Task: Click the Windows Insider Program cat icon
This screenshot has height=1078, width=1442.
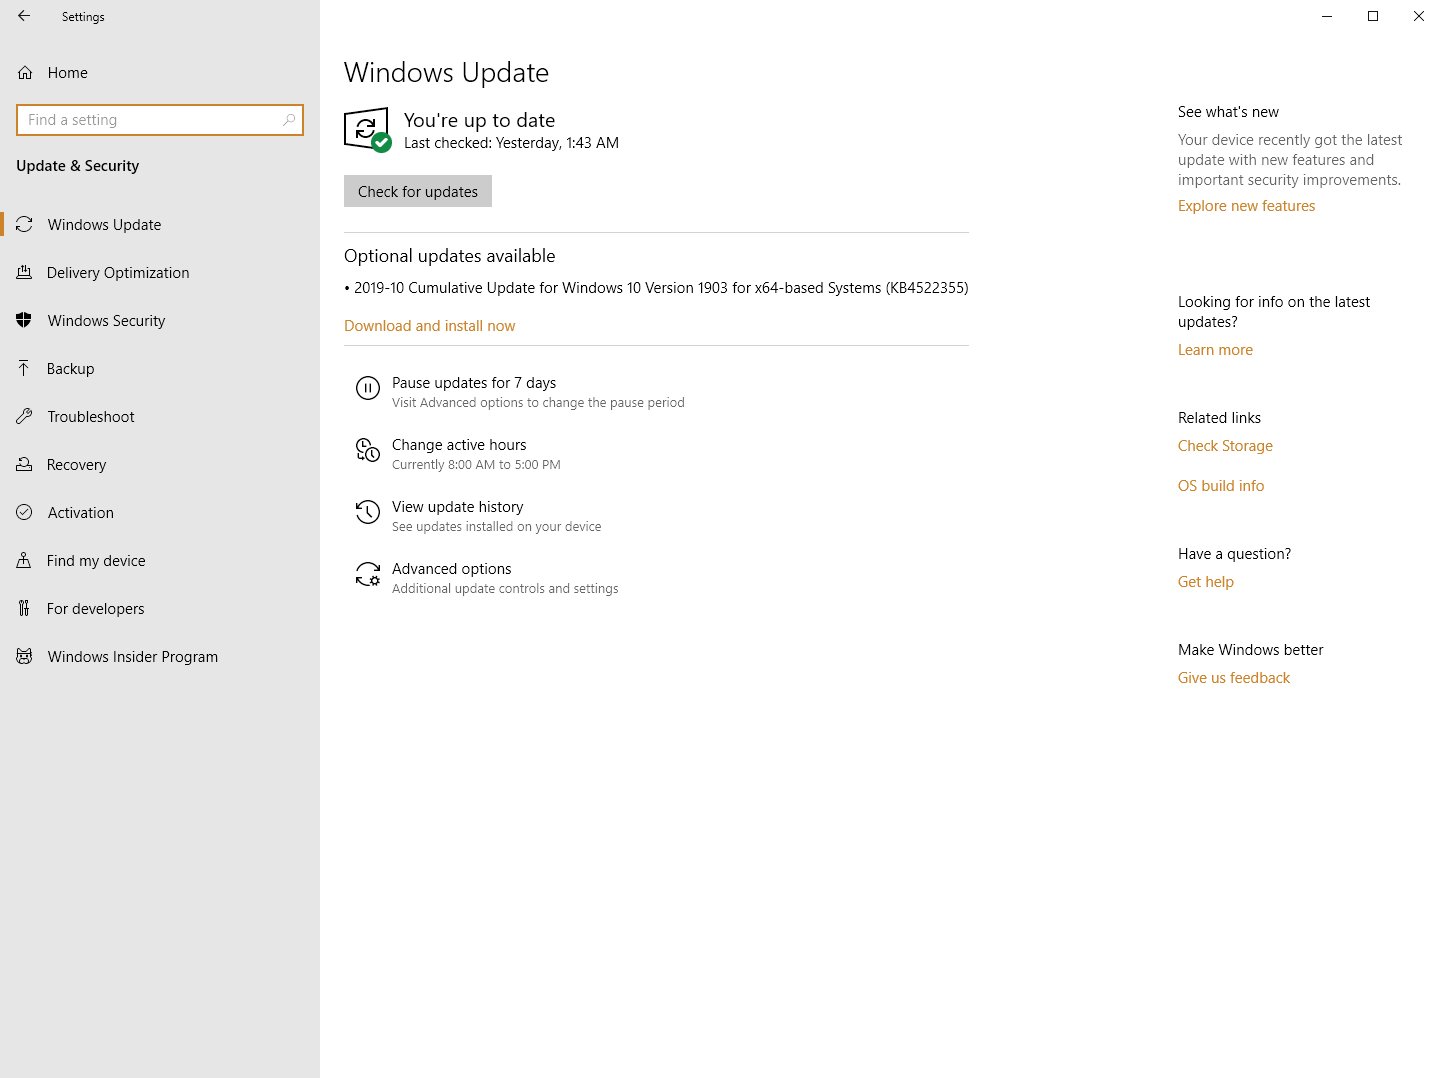Action: tap(25, 657)
